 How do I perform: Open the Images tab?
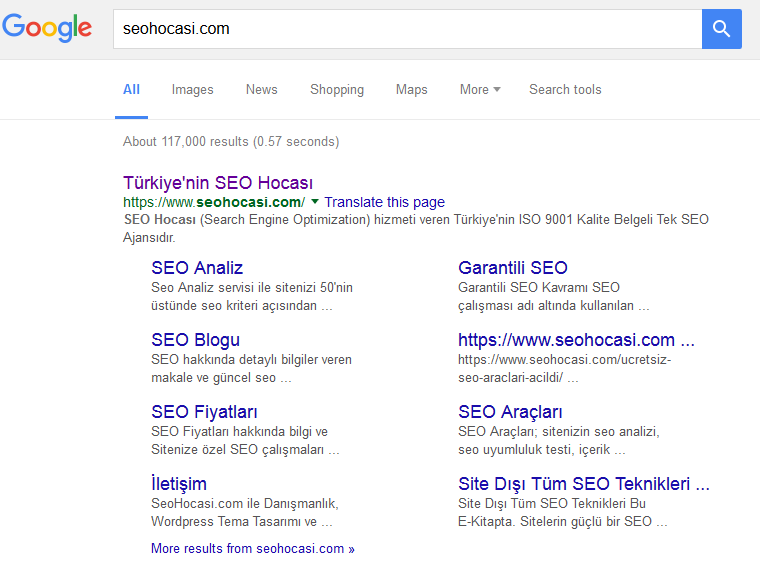click(192, 90)
